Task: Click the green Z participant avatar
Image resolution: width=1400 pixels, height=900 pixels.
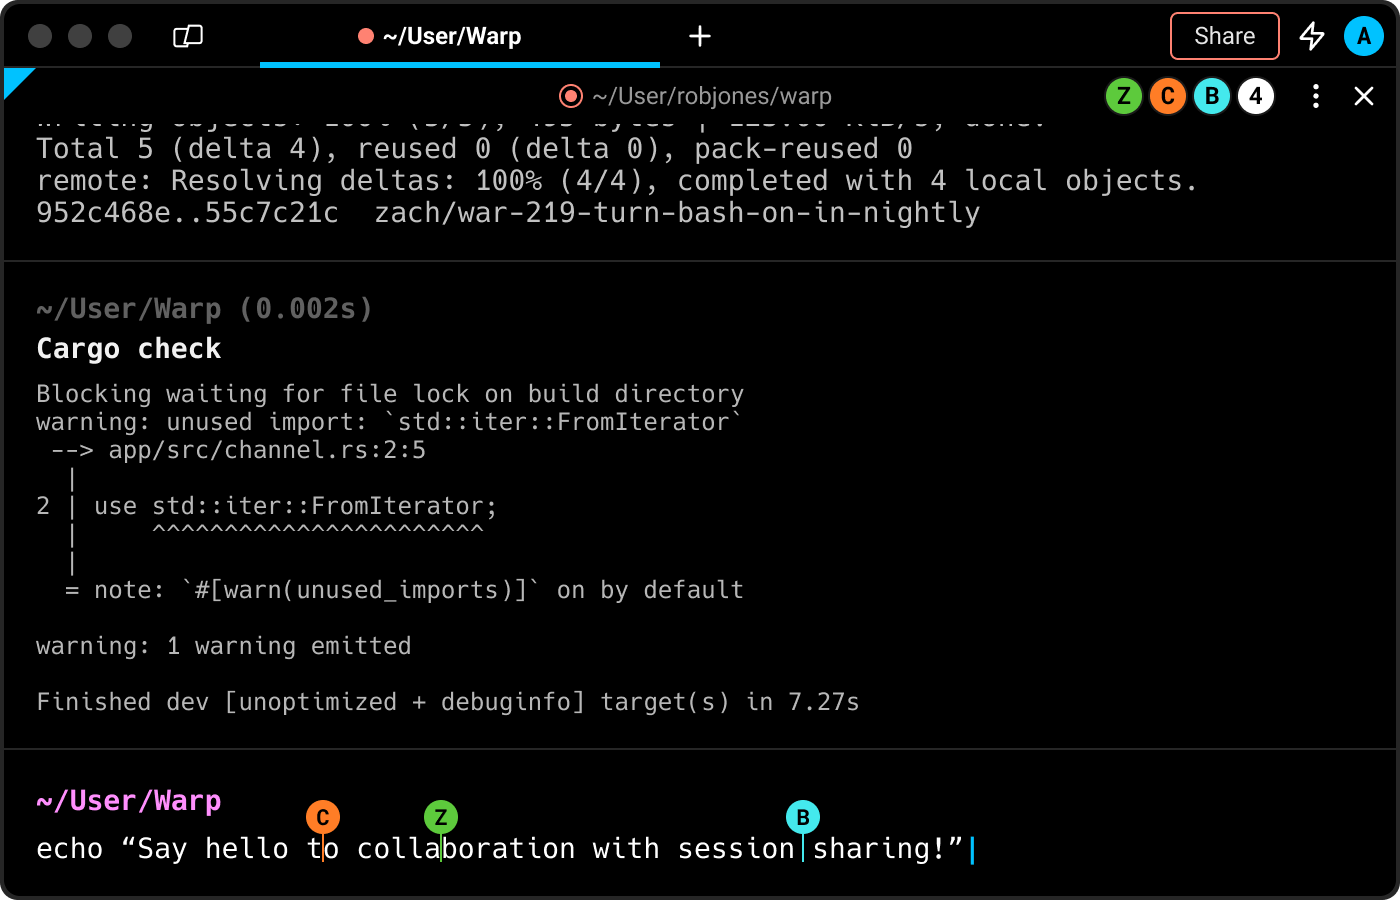Action: [x=1124, y=96]
